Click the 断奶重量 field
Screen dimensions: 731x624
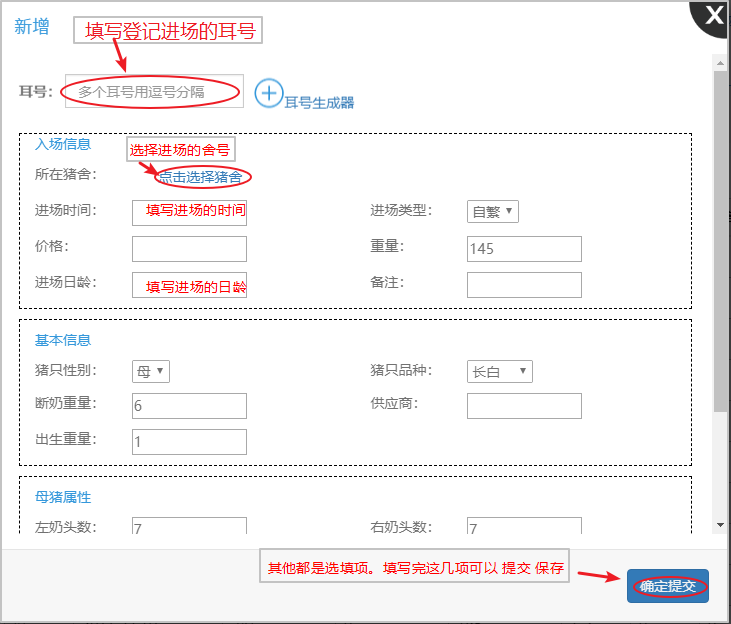pos(189,405)
